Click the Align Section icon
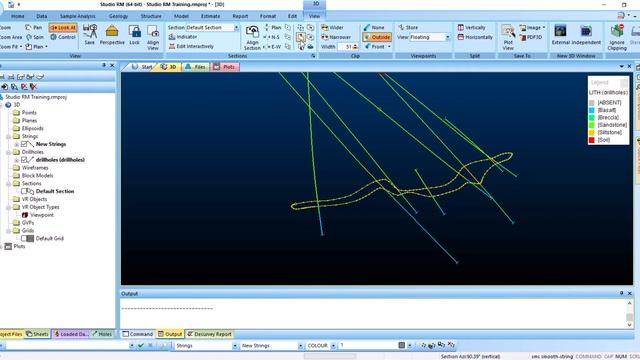640x360 pixels. coord(252,31)
